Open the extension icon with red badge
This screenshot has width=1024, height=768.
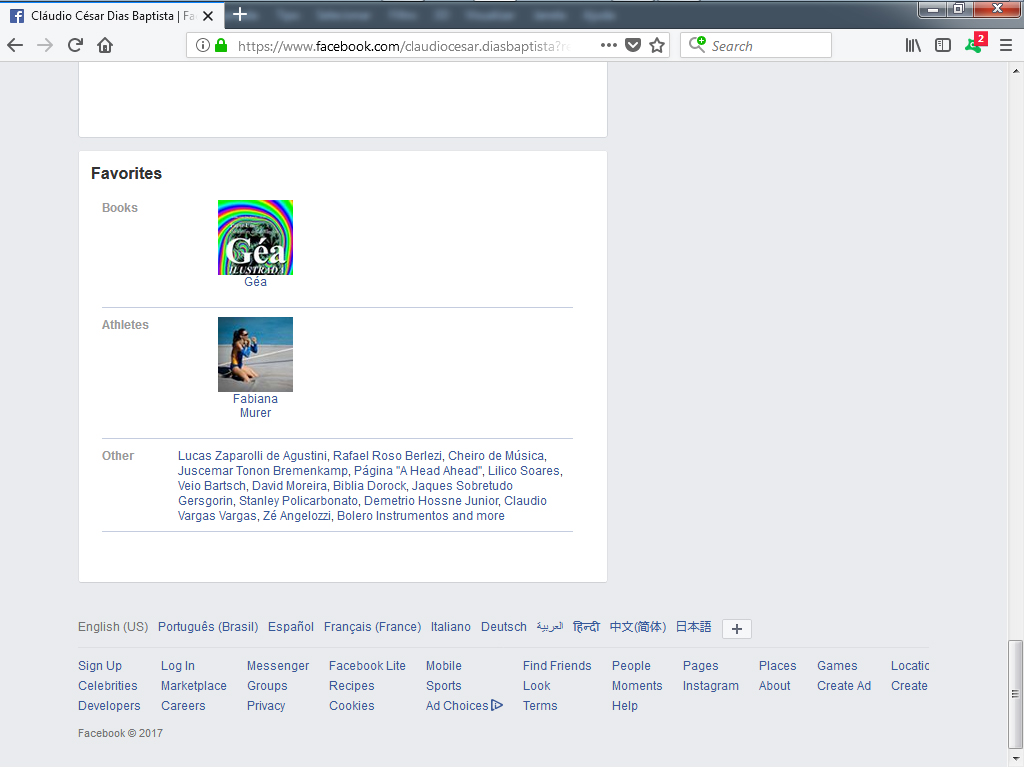tap(974, 45)
